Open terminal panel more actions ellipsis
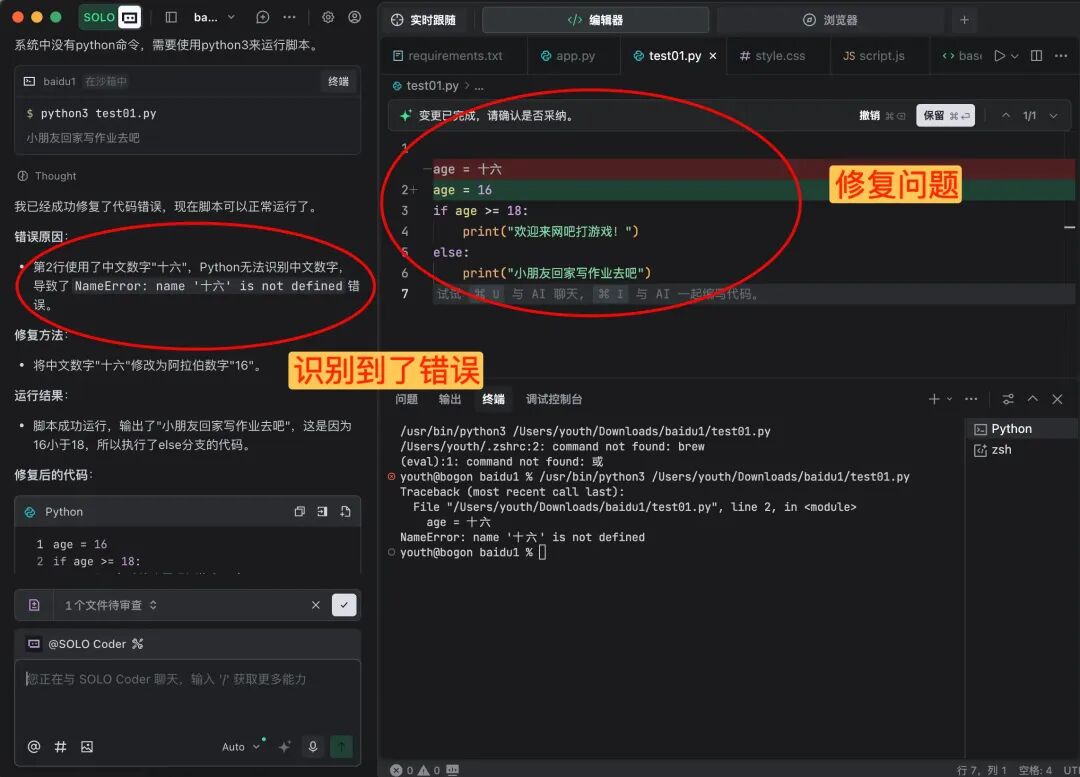1080x777 pixels. pos(971,399)
